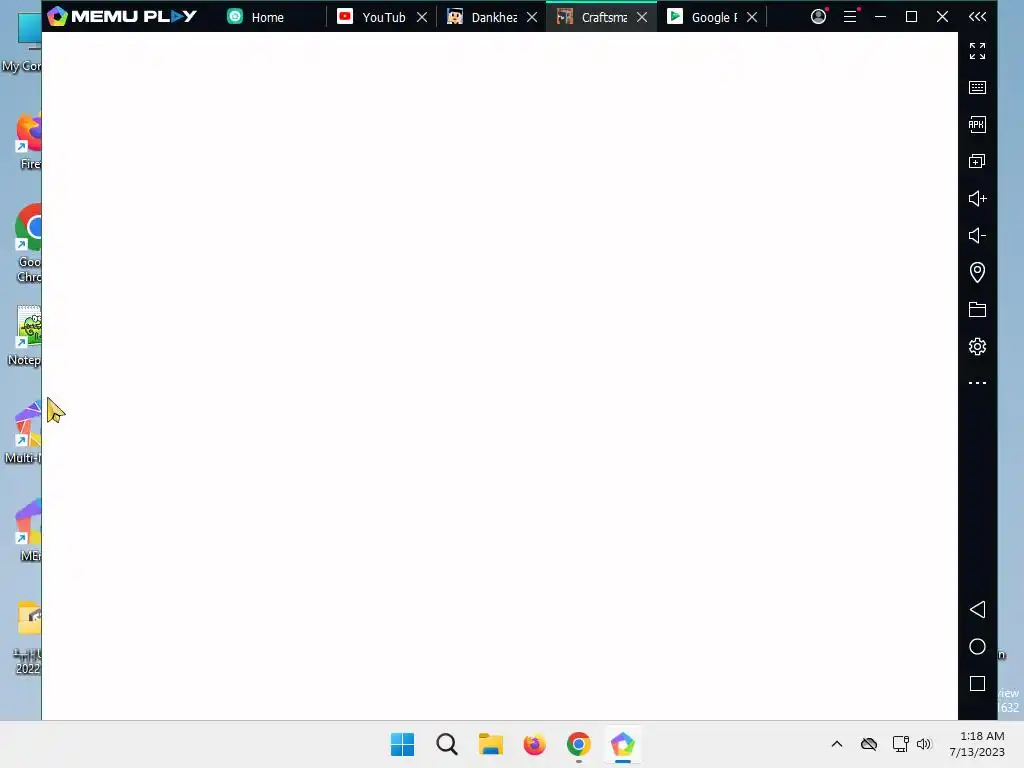Tap the Android Back triangle button
Screen dimensions: 1024x768
point(977,610)
